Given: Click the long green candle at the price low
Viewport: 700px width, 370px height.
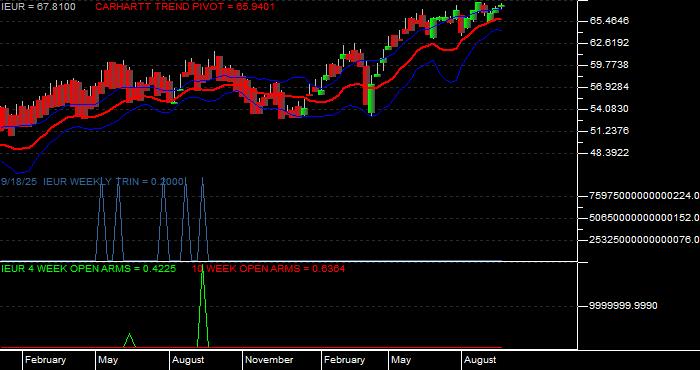Looking at the screenshot, I should (x=371, y=99).
